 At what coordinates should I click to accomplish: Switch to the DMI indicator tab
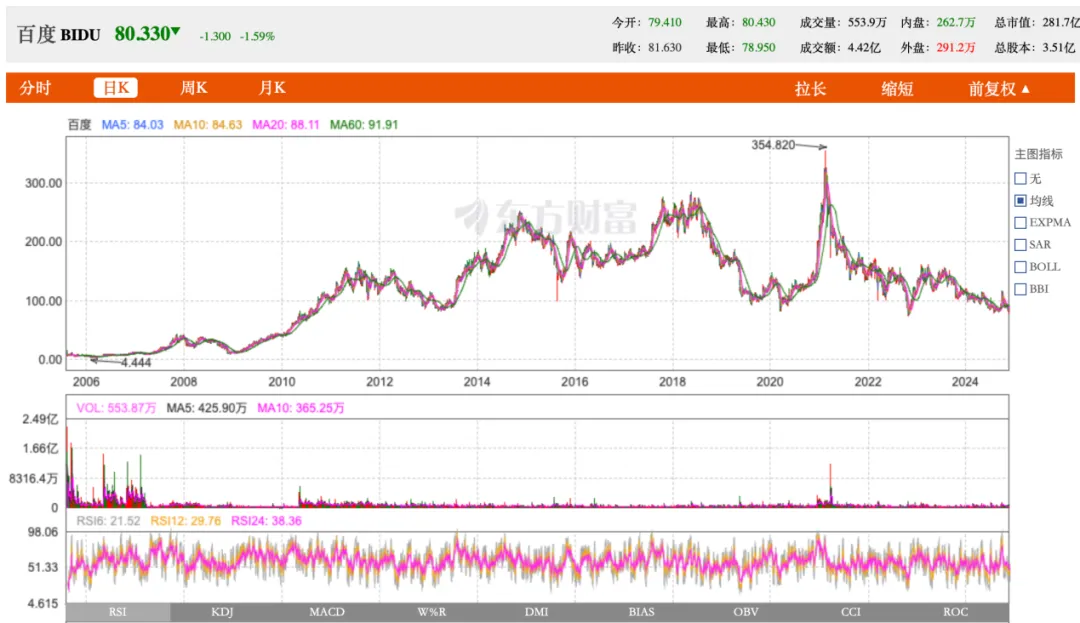pos(537,612)
